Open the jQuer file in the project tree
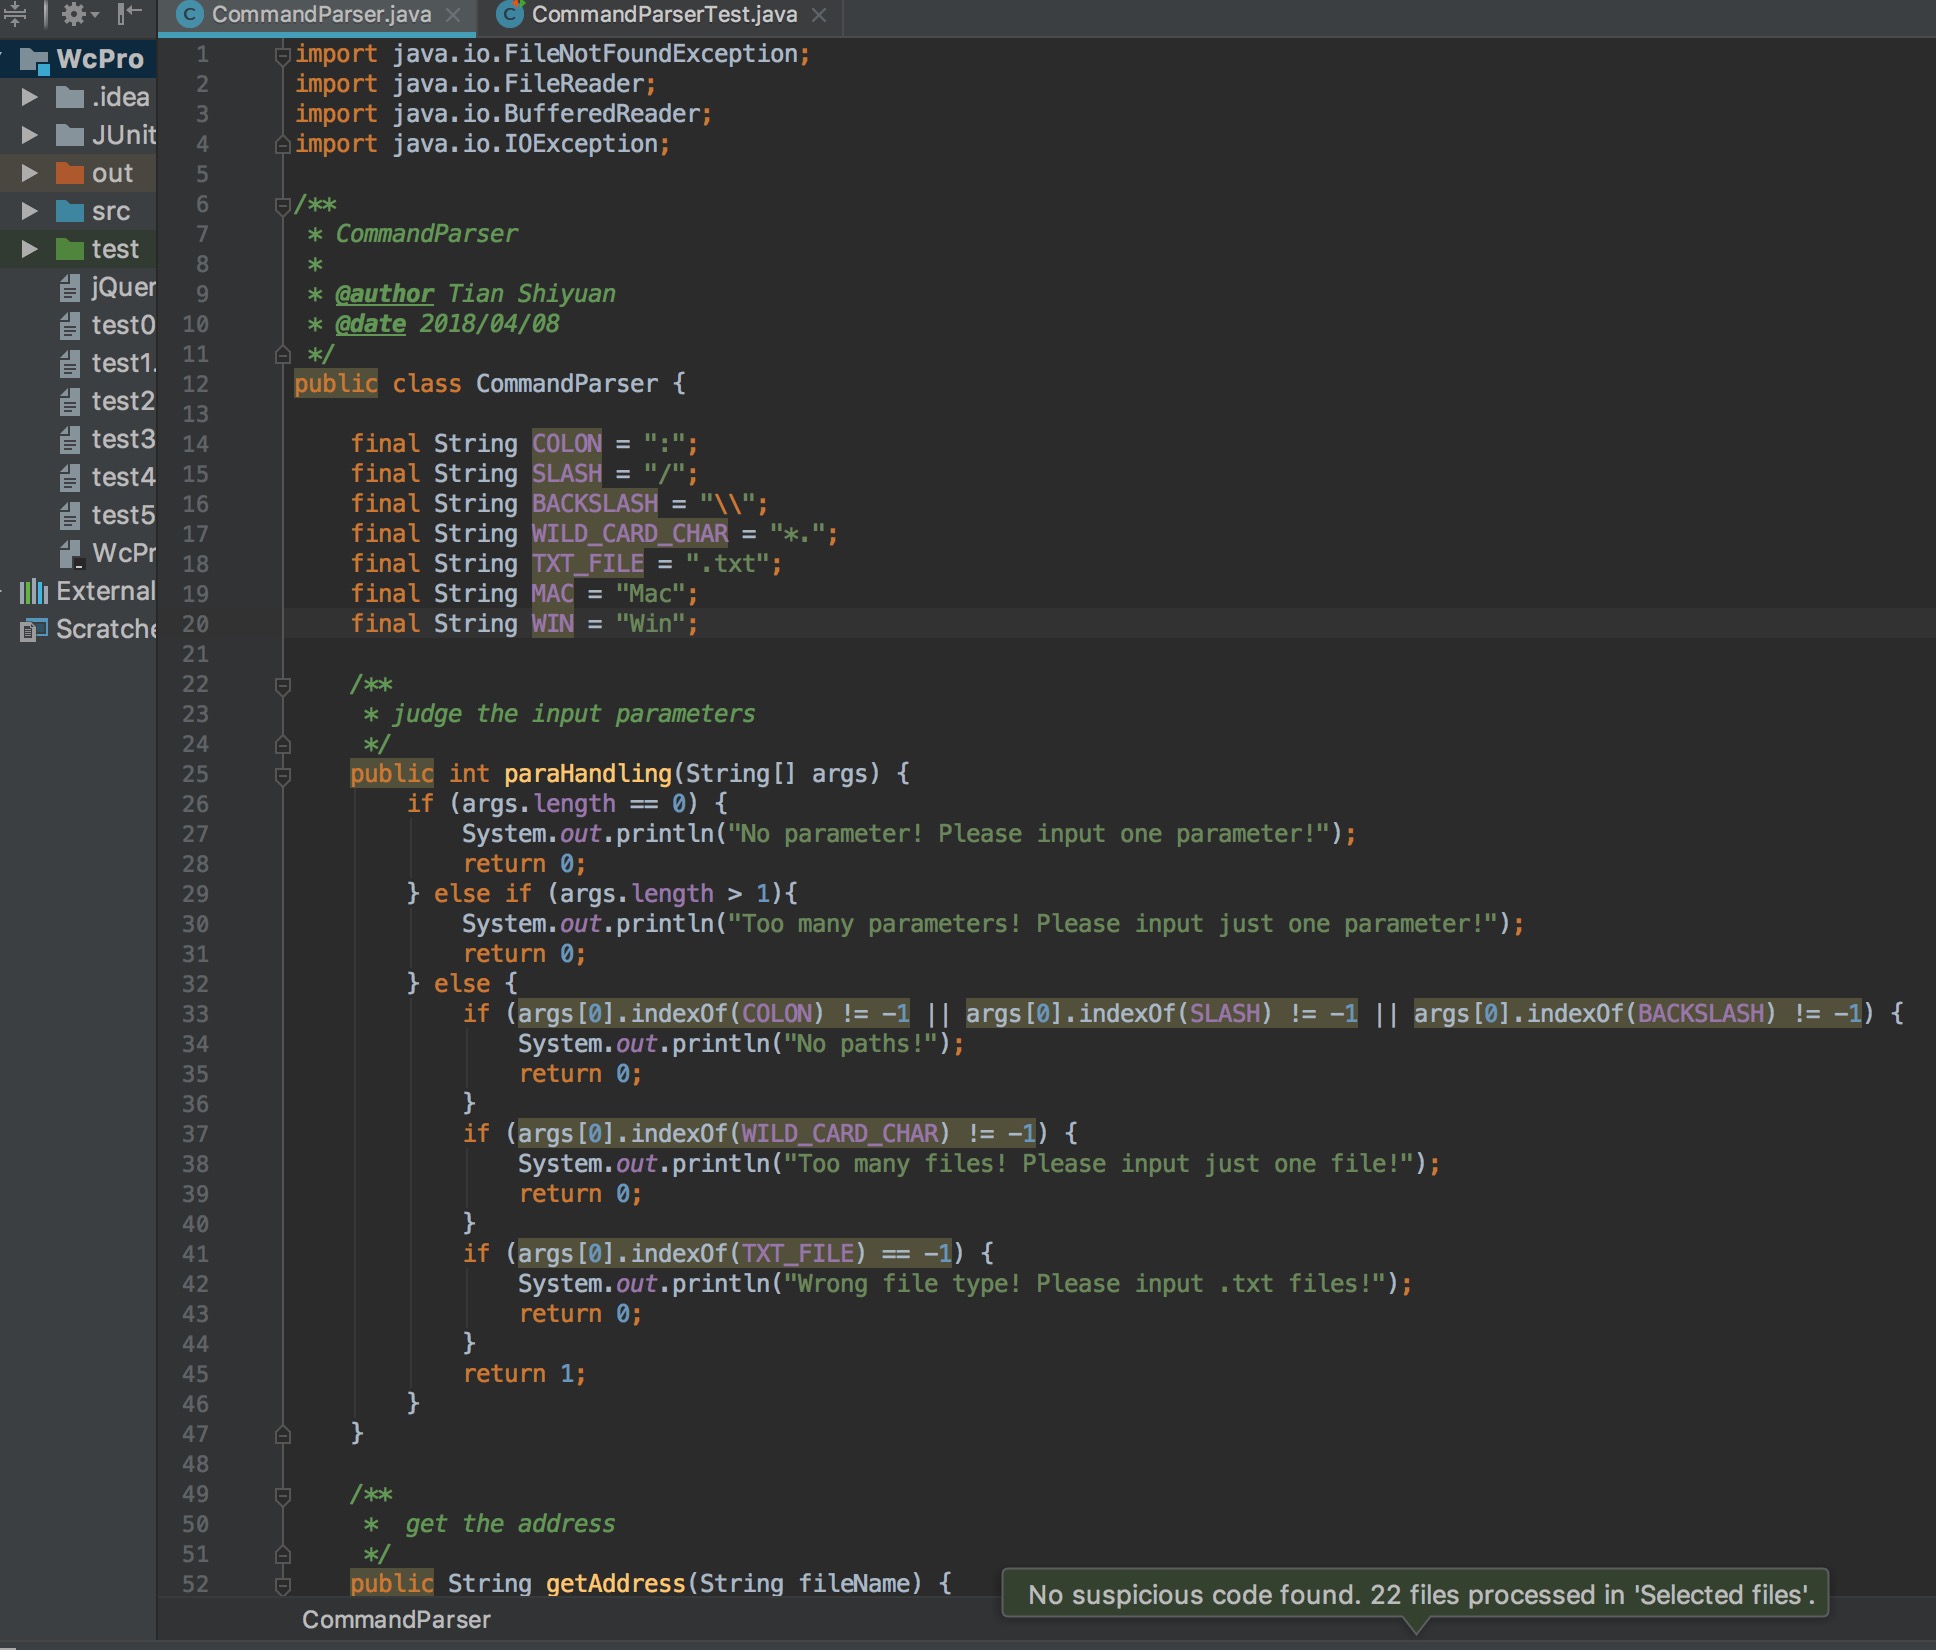The width and height of the screenshot is (1936, 1650). pyautogui.click(x=108, y=287)
